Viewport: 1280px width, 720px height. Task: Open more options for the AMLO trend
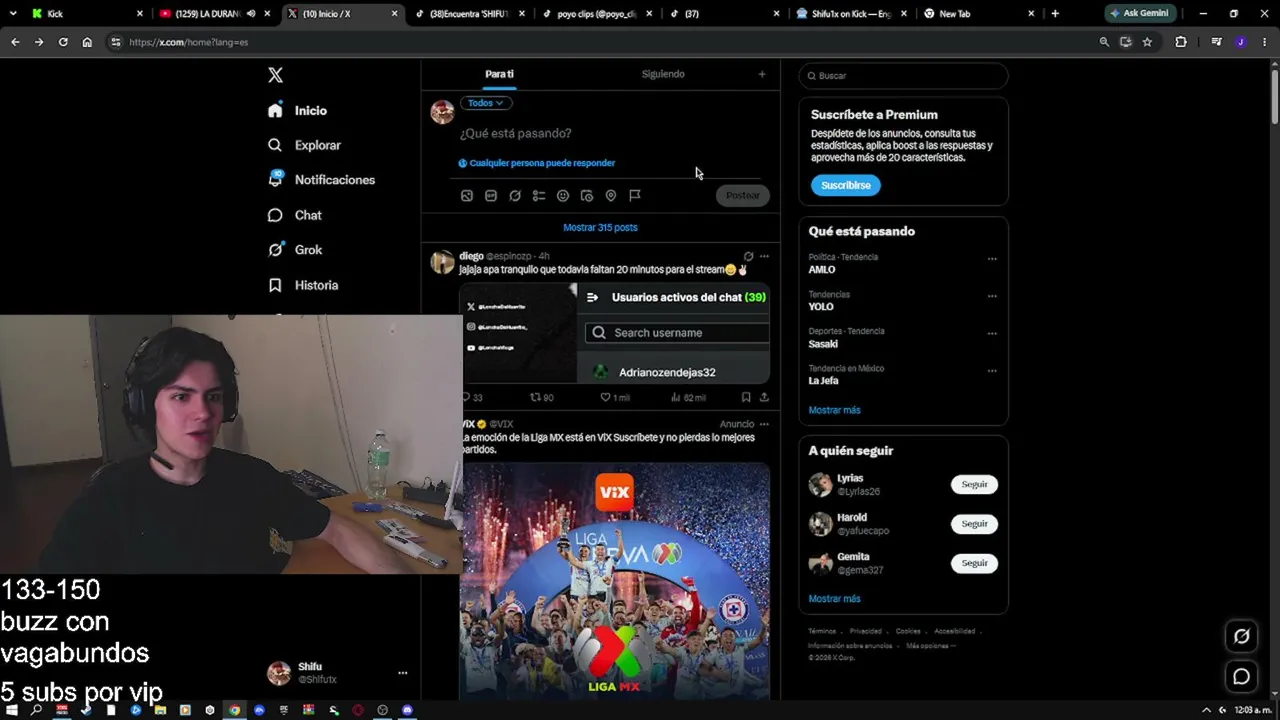[x=992, y=259]
